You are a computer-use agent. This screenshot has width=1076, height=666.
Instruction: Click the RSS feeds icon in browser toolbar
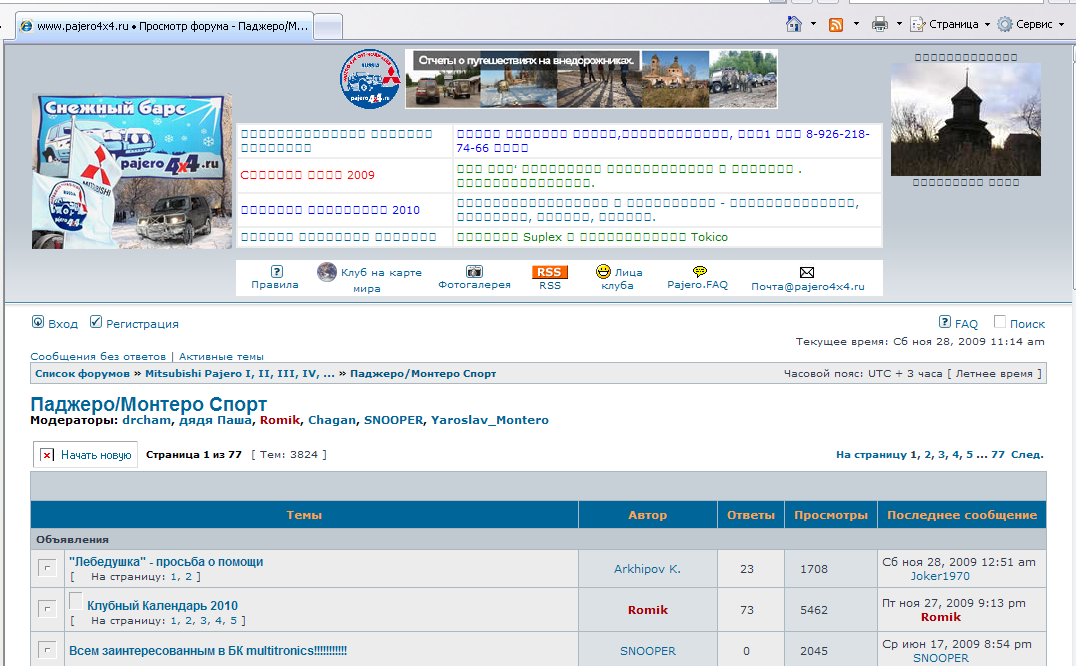[x=835, y=24]
